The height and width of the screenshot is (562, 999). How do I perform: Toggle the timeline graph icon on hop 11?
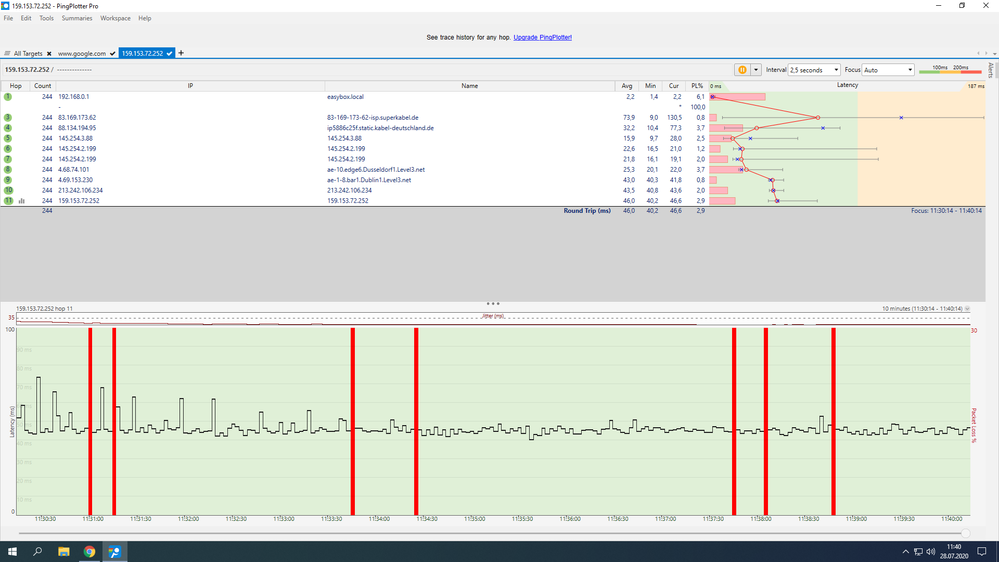click(22, 201)
